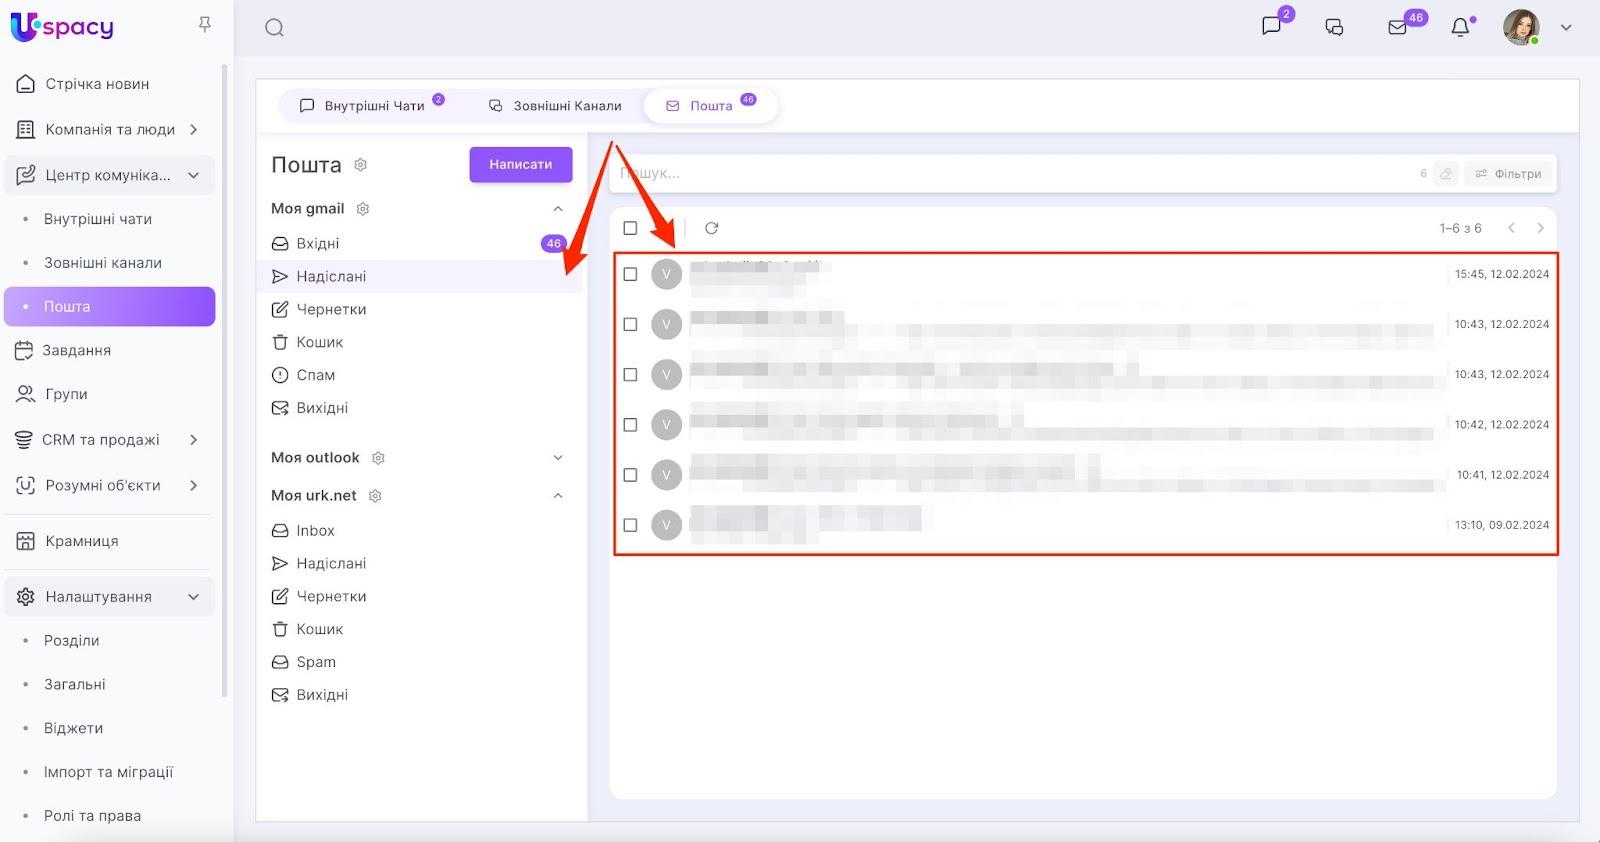Go to previous page of emails
This screenshot has height=842, width=1600.
tap(1511, 228)
